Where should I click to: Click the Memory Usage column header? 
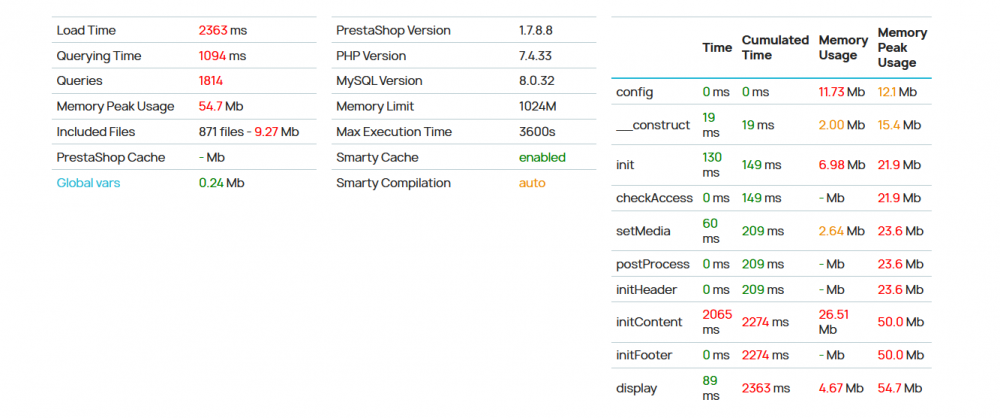[x=843, y=47]
